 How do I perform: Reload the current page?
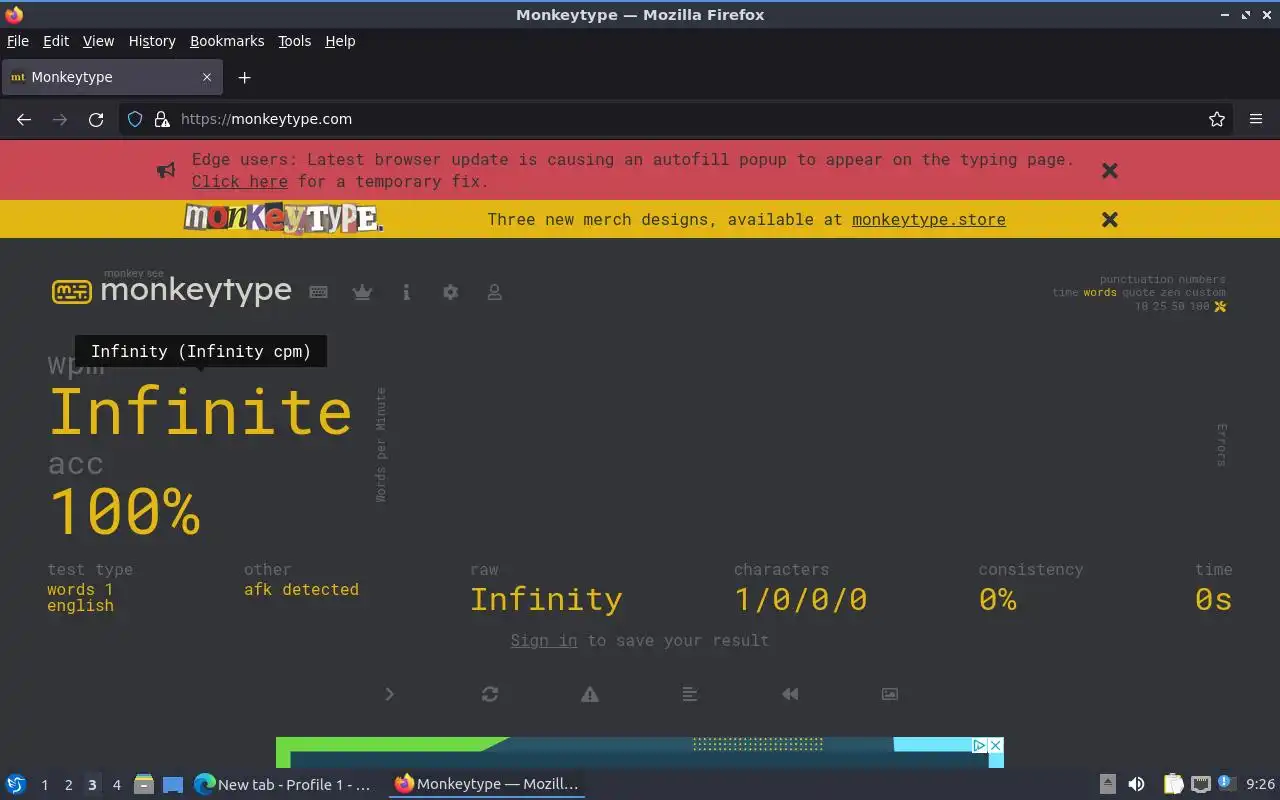[x=96, y=119]
